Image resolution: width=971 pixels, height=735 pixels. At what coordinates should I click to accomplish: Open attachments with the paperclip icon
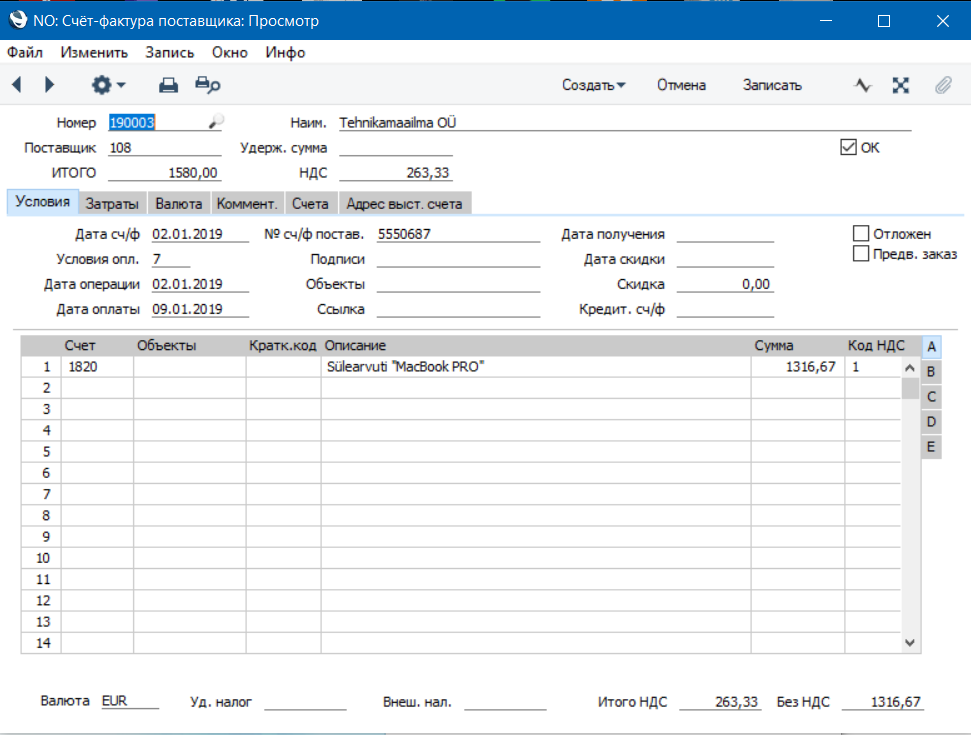click(943, 86)
